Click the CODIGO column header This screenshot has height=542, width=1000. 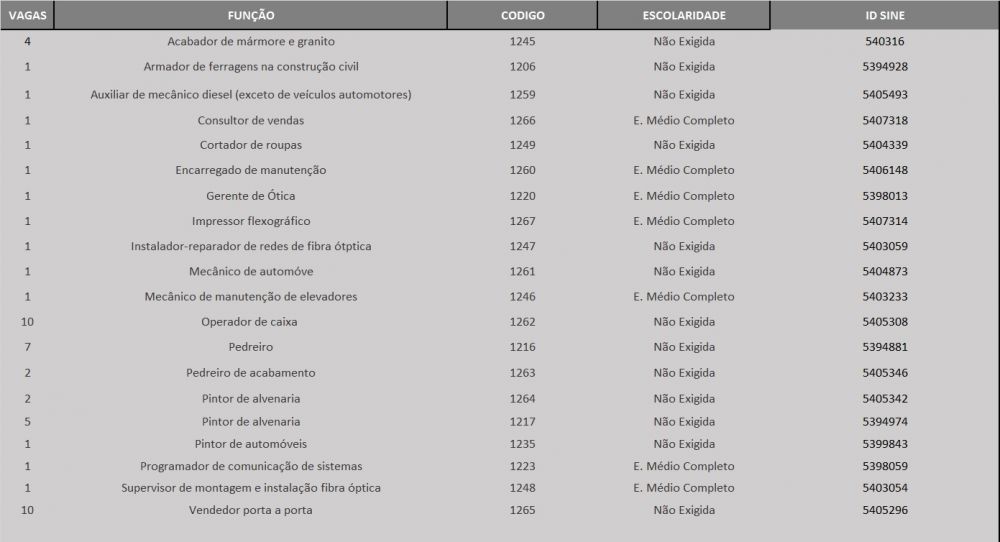pyautogui.click(x=522, y=16)
